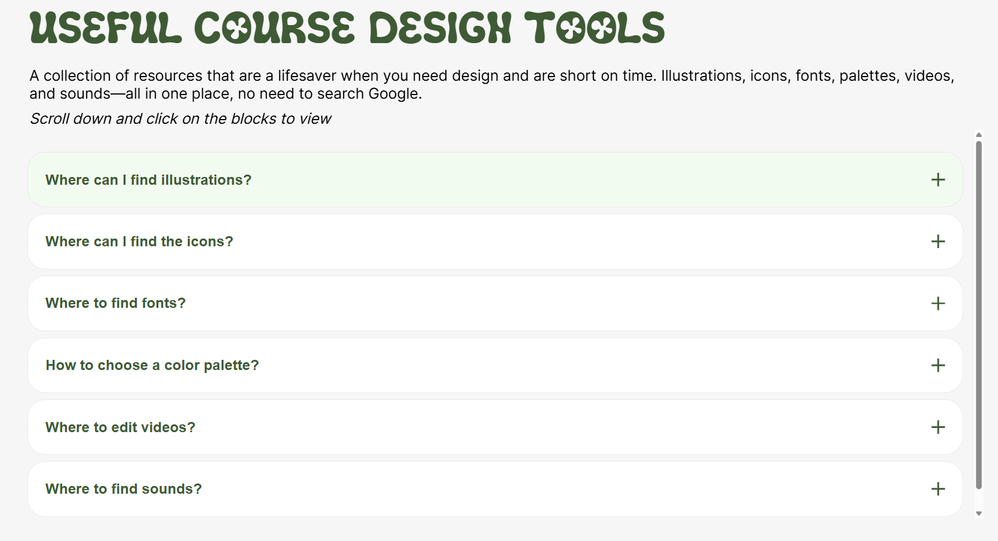Click the italic "Scroll down and click" instruction
Image resolution: width=998 pixels, height=541 pixels.
pyautogui.click(x=180, y=119)
